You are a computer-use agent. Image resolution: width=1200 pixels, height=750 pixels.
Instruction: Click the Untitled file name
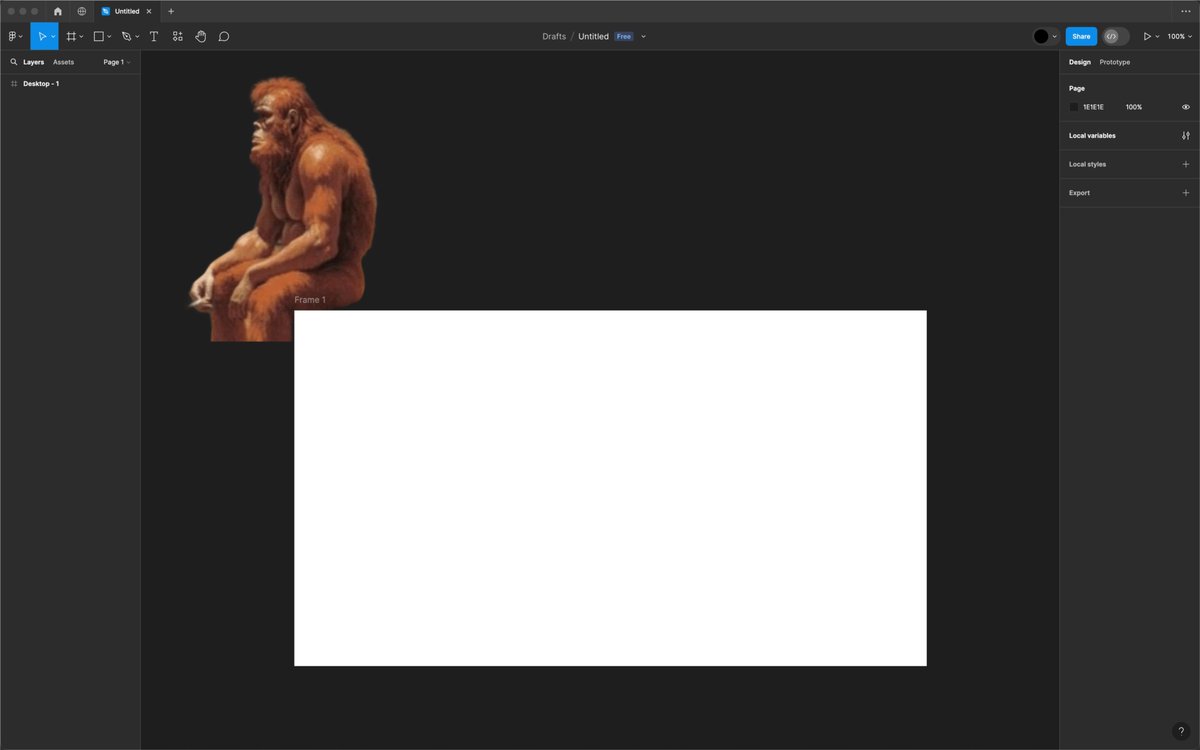pos(593,36)
